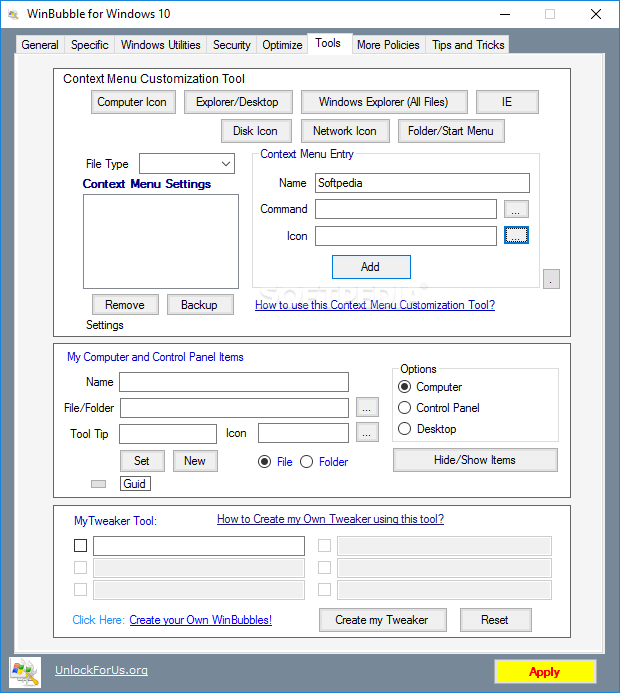The height and width of the screenshot is (693, 620).
Task: Open the Optimize tab
Action: pos(282,45)
